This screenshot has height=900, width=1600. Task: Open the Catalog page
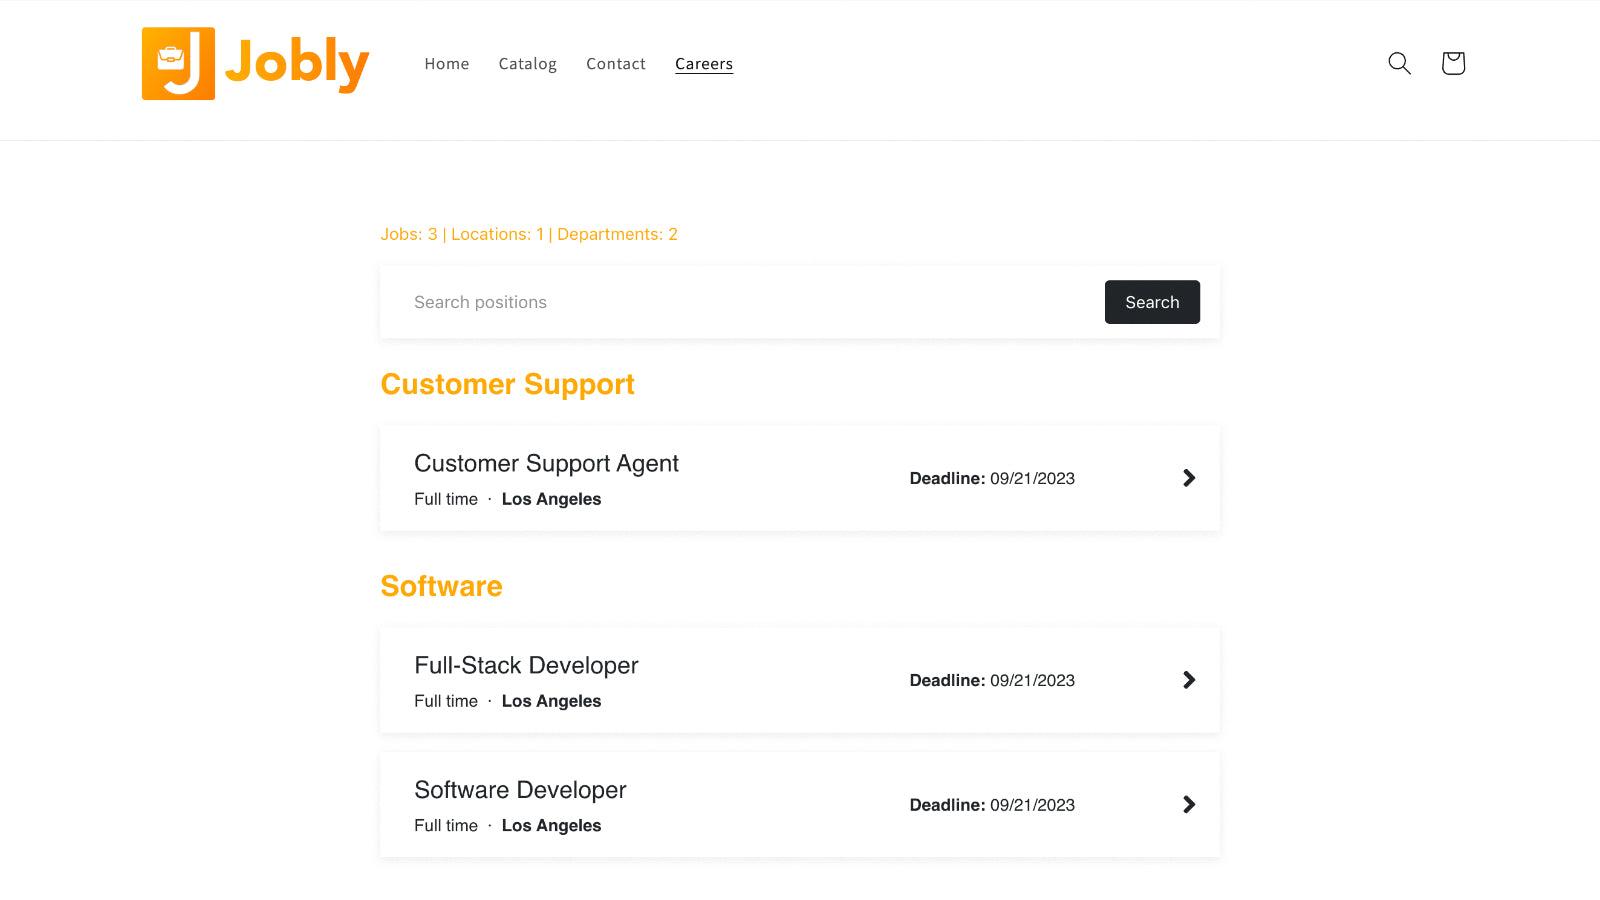click(527, 63)
